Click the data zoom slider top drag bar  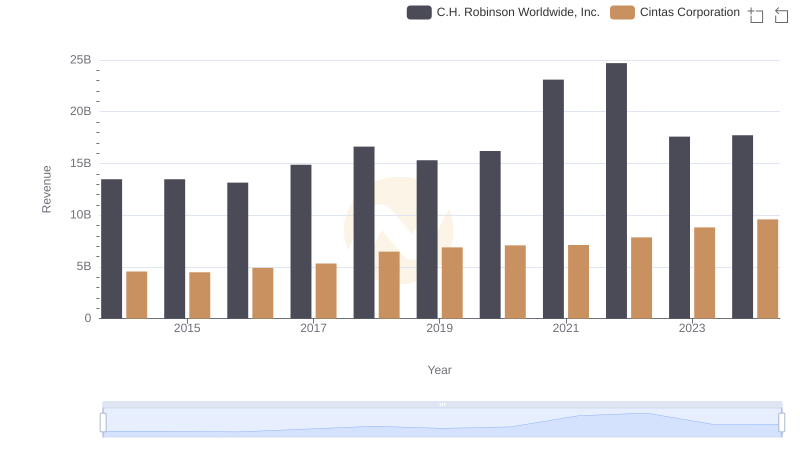[442, 404]
